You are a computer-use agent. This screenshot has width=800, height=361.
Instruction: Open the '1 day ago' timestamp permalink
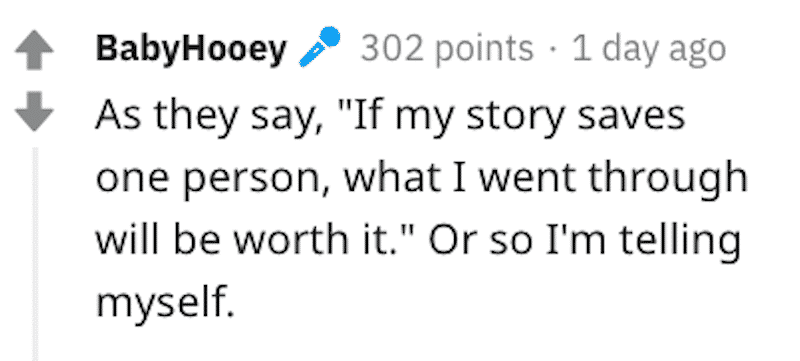point(648,50)
